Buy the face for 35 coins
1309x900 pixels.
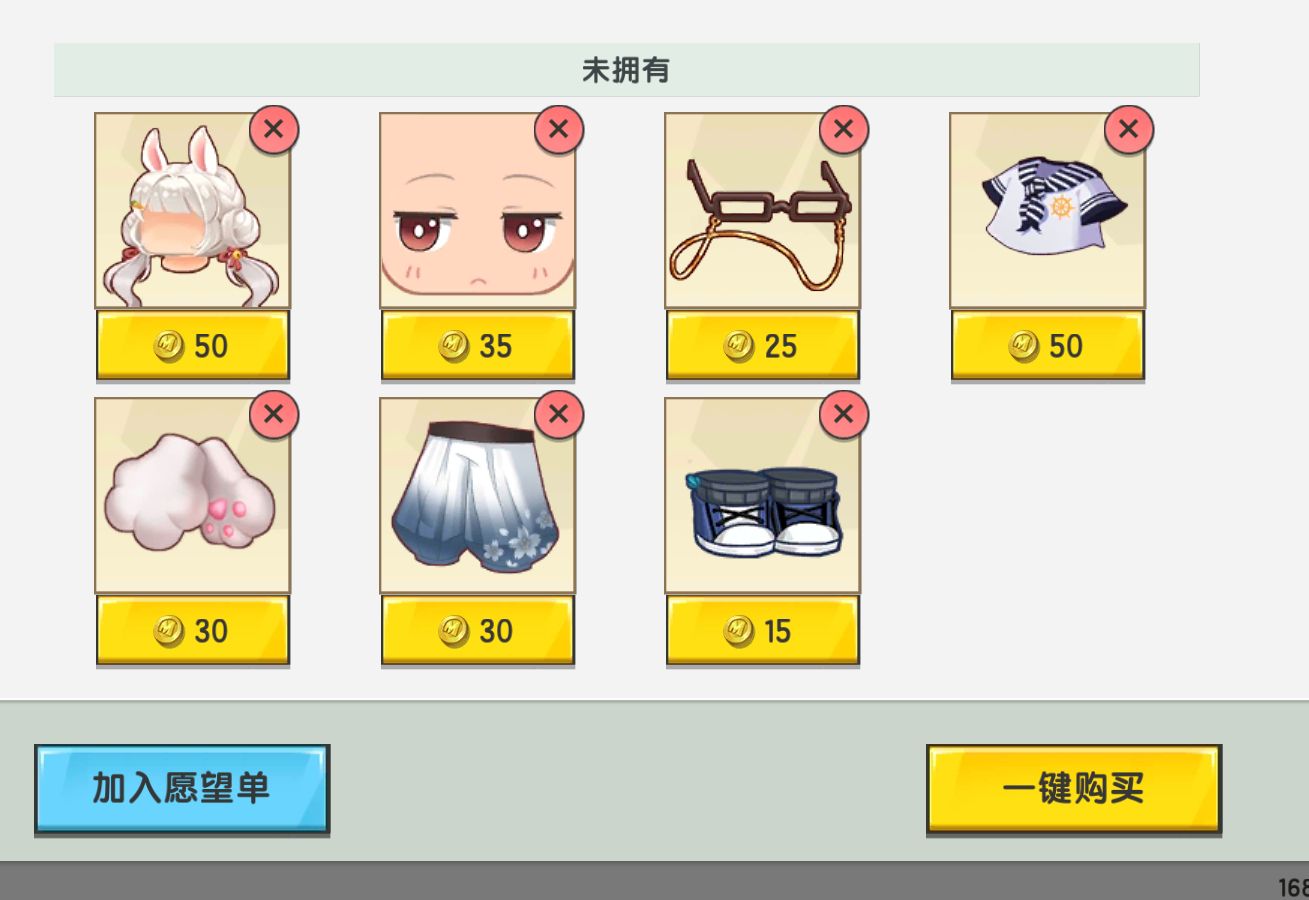point(478,346)
